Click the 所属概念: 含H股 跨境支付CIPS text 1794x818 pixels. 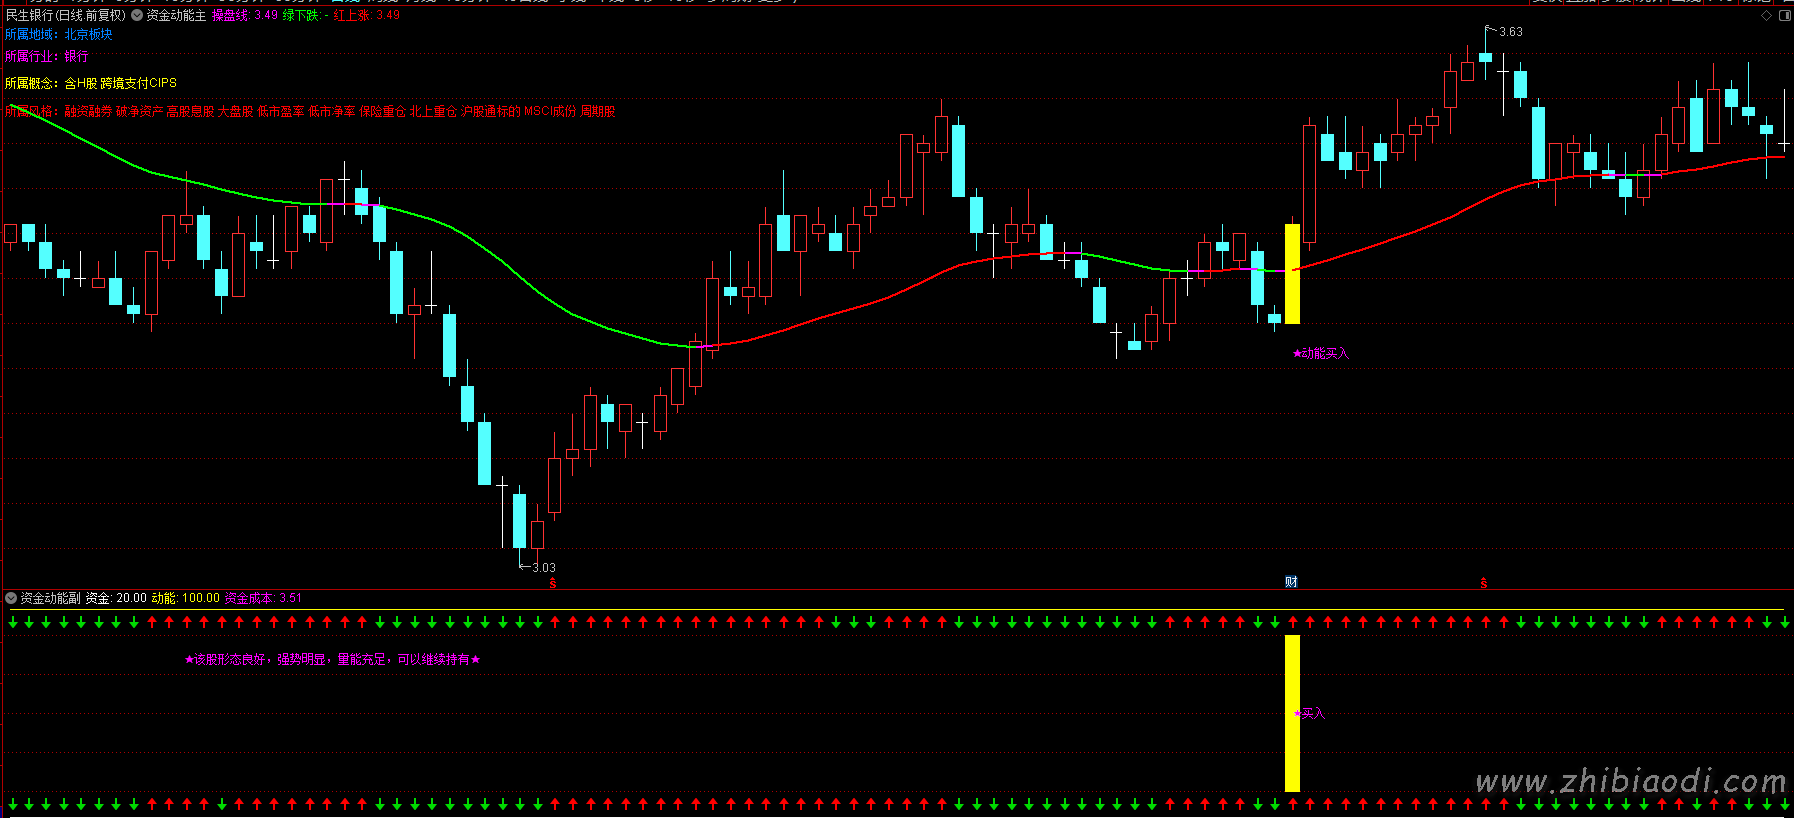coord(91,83)
